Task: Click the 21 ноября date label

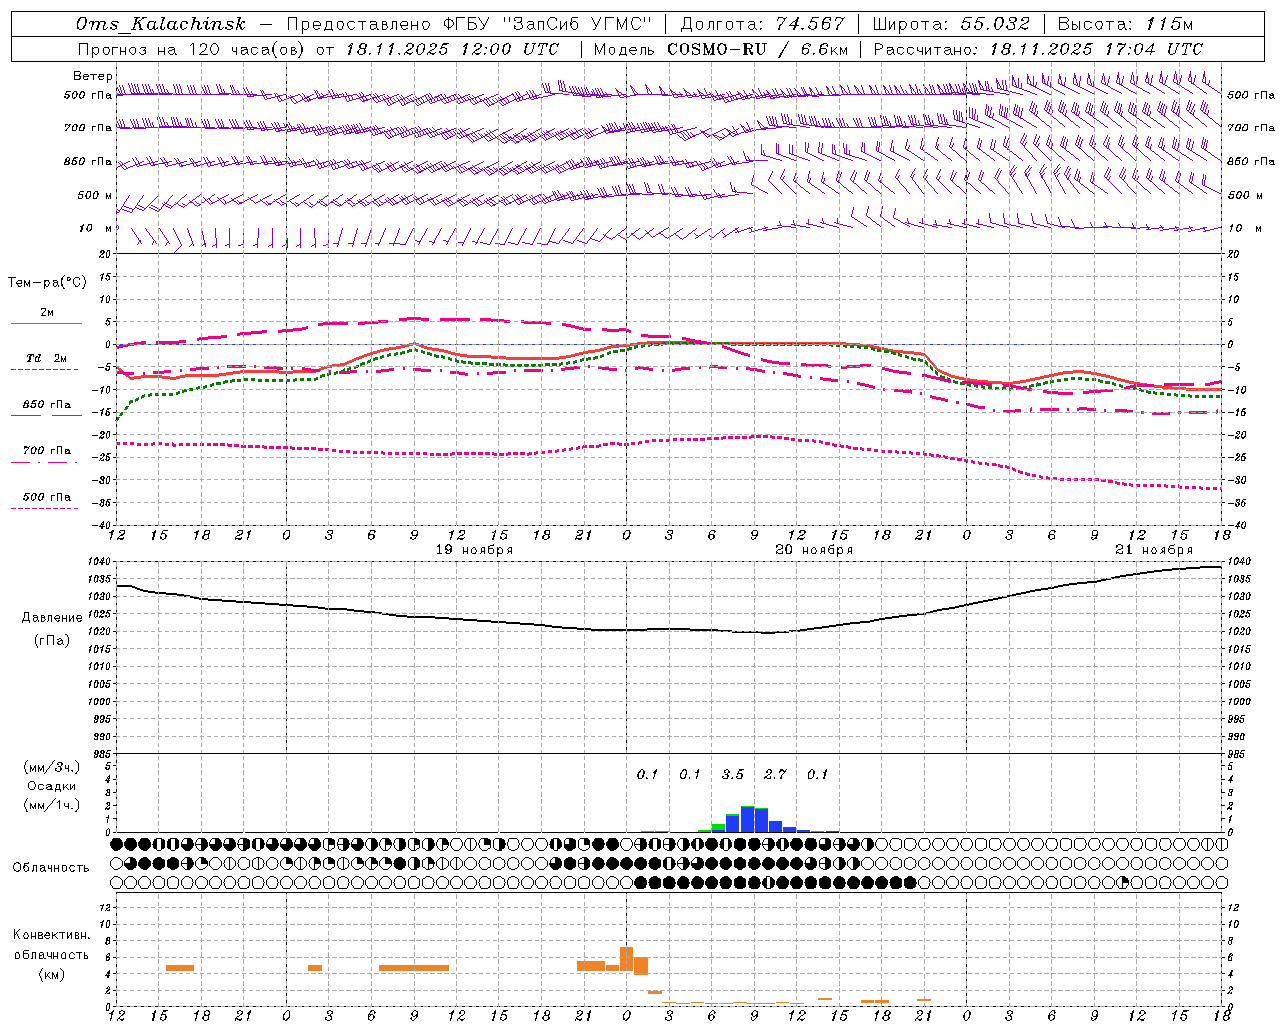Action: click(1154, 550)
